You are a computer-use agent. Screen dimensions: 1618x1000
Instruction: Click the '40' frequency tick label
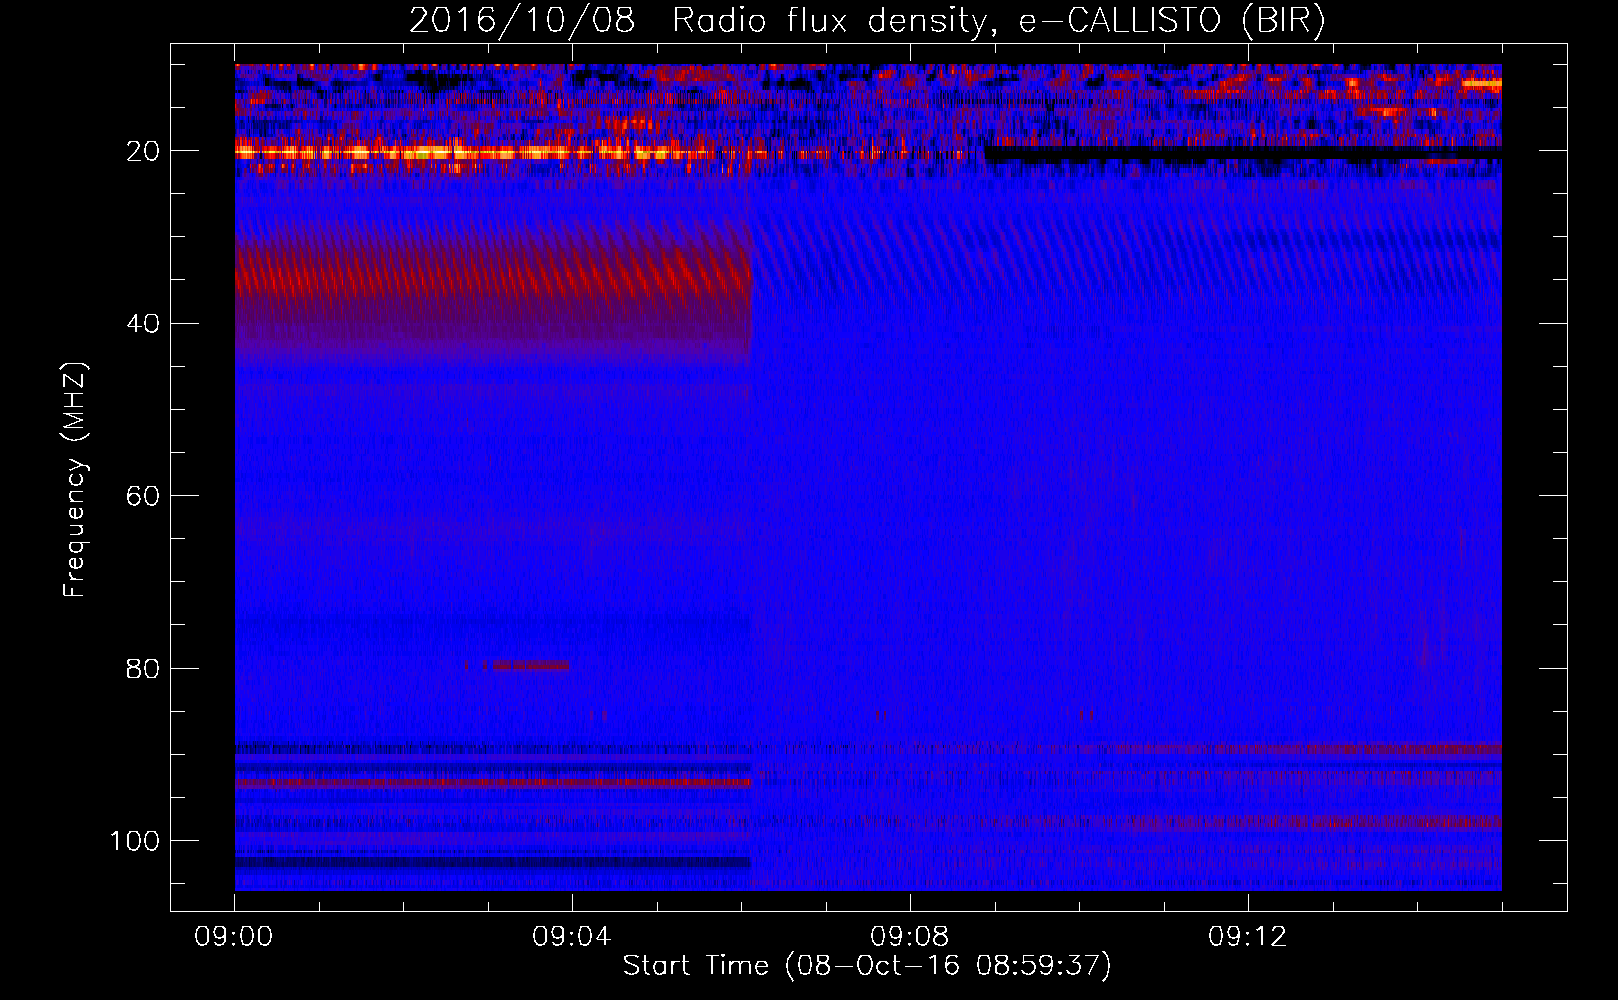coord(143,324)
